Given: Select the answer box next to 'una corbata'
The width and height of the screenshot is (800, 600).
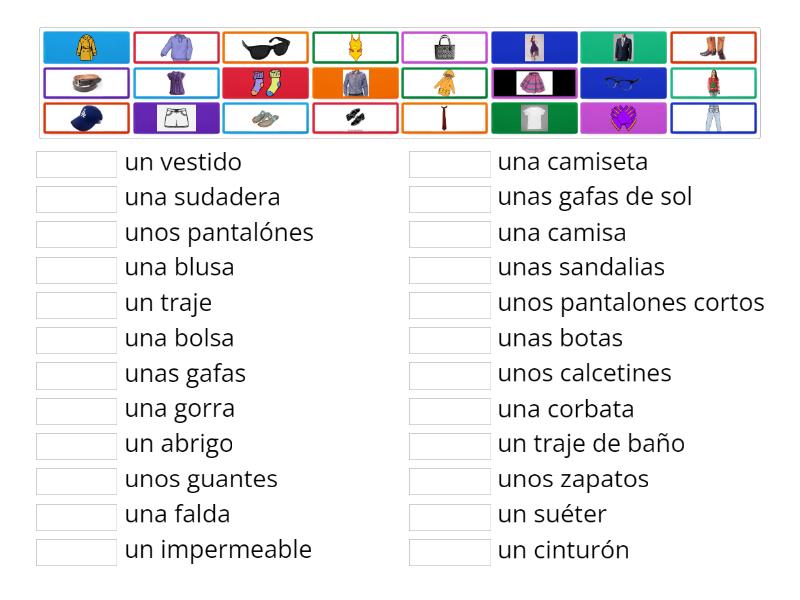Looking at the screenshot, I should [x=450, y=408].
